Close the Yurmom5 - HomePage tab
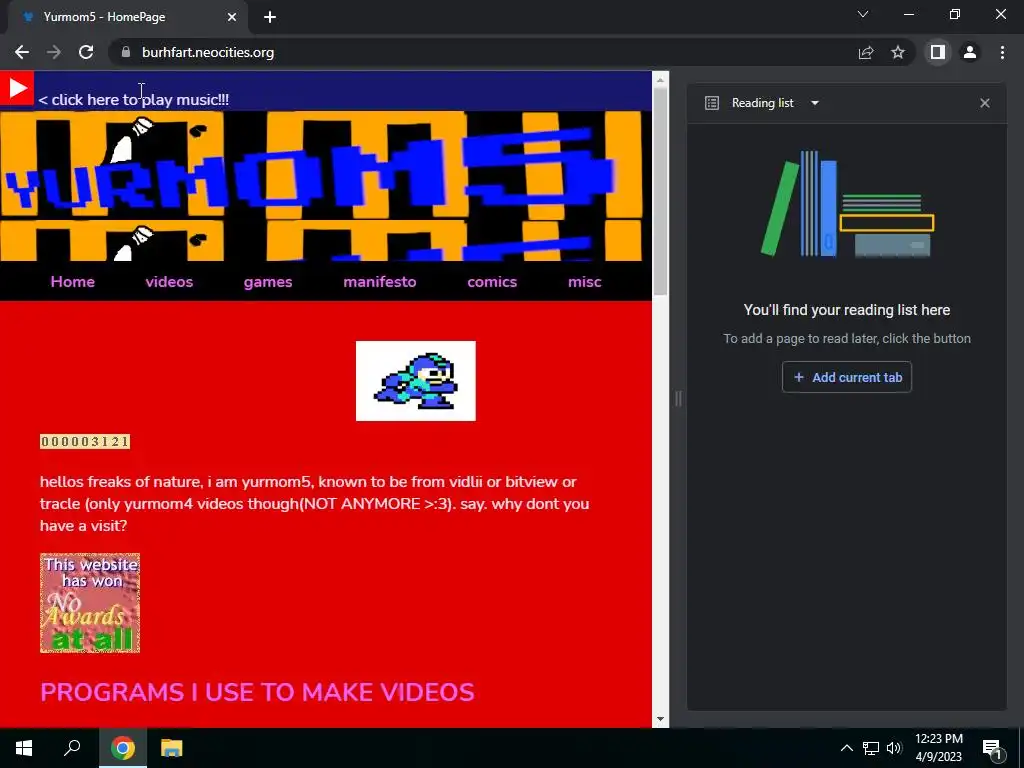 pyautogui.click(x=232, y=17)
